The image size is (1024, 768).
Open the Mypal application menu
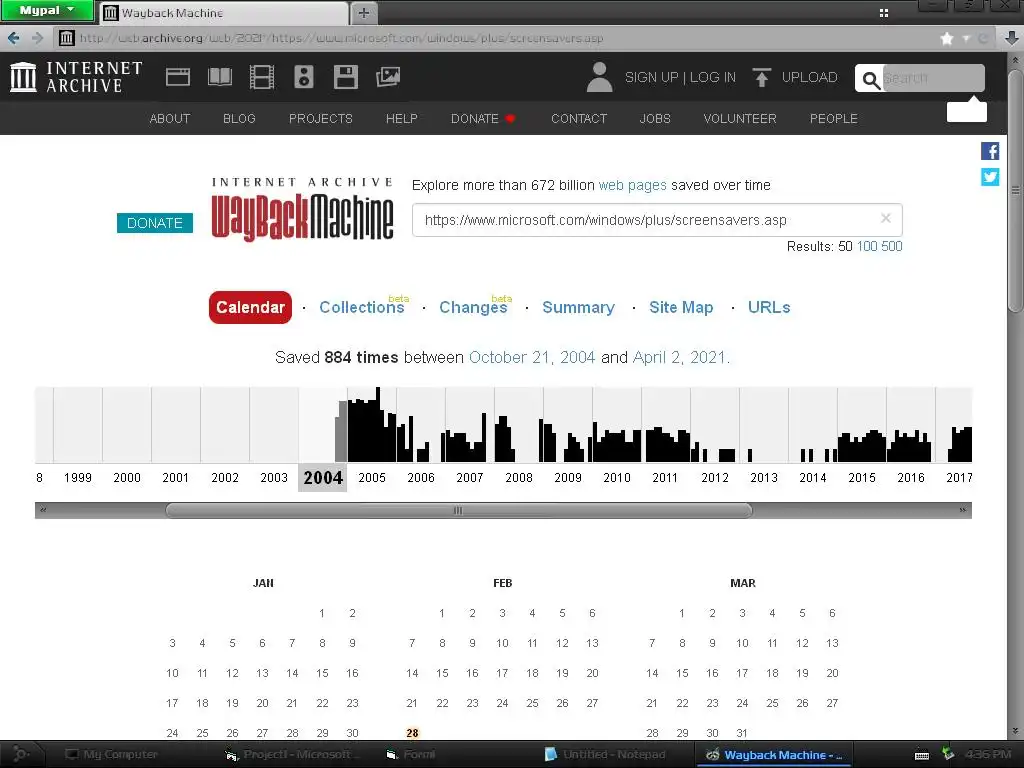[x=47, y=10]
